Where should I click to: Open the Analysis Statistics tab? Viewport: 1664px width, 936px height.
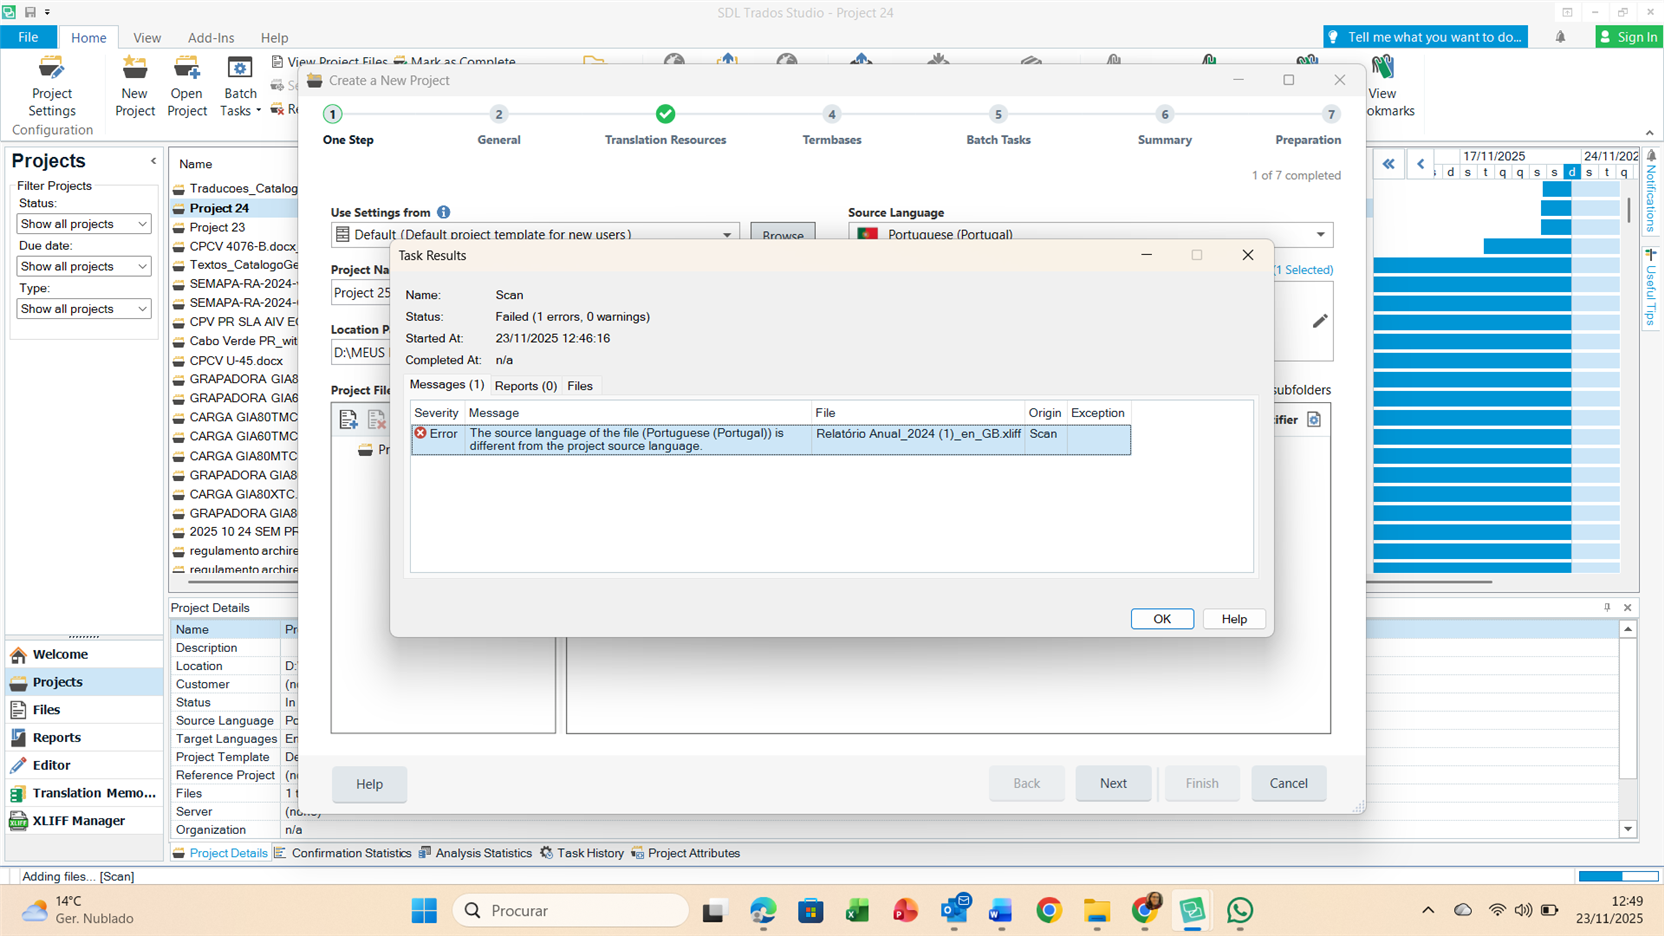(483, 853)
